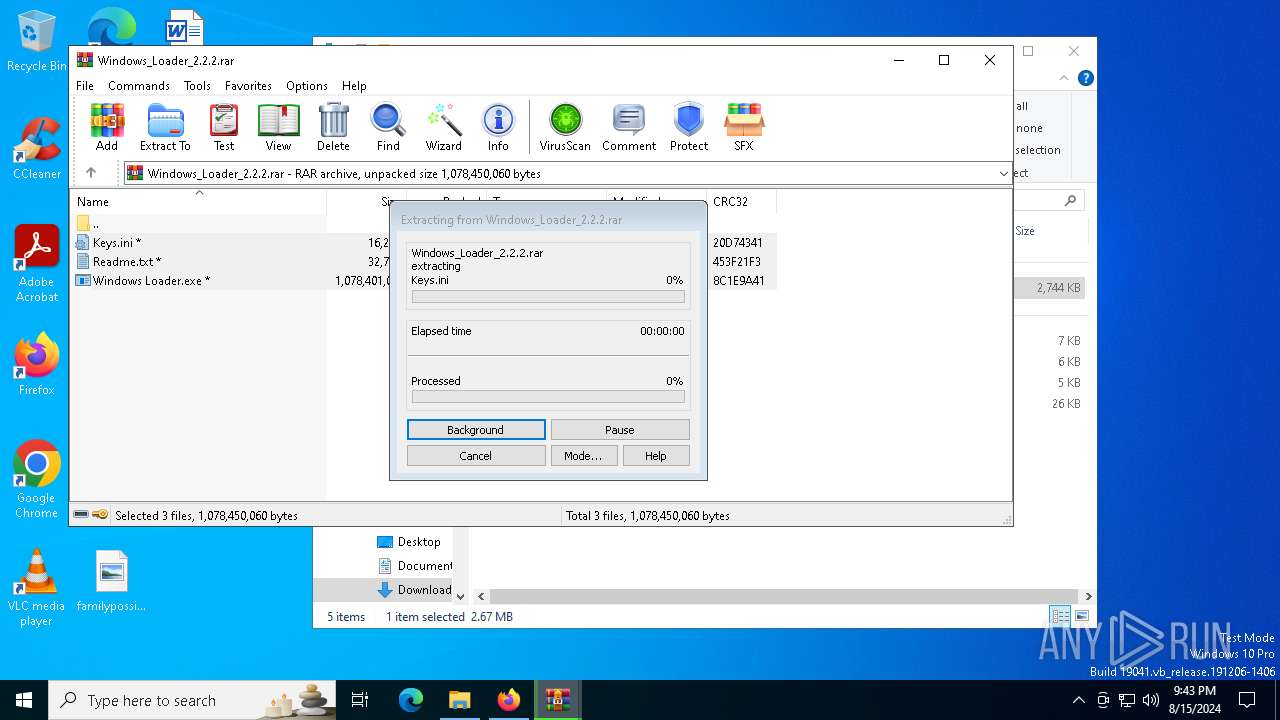The image size is (1280, 720).
Task: Open the View tool
Action: 278,127
